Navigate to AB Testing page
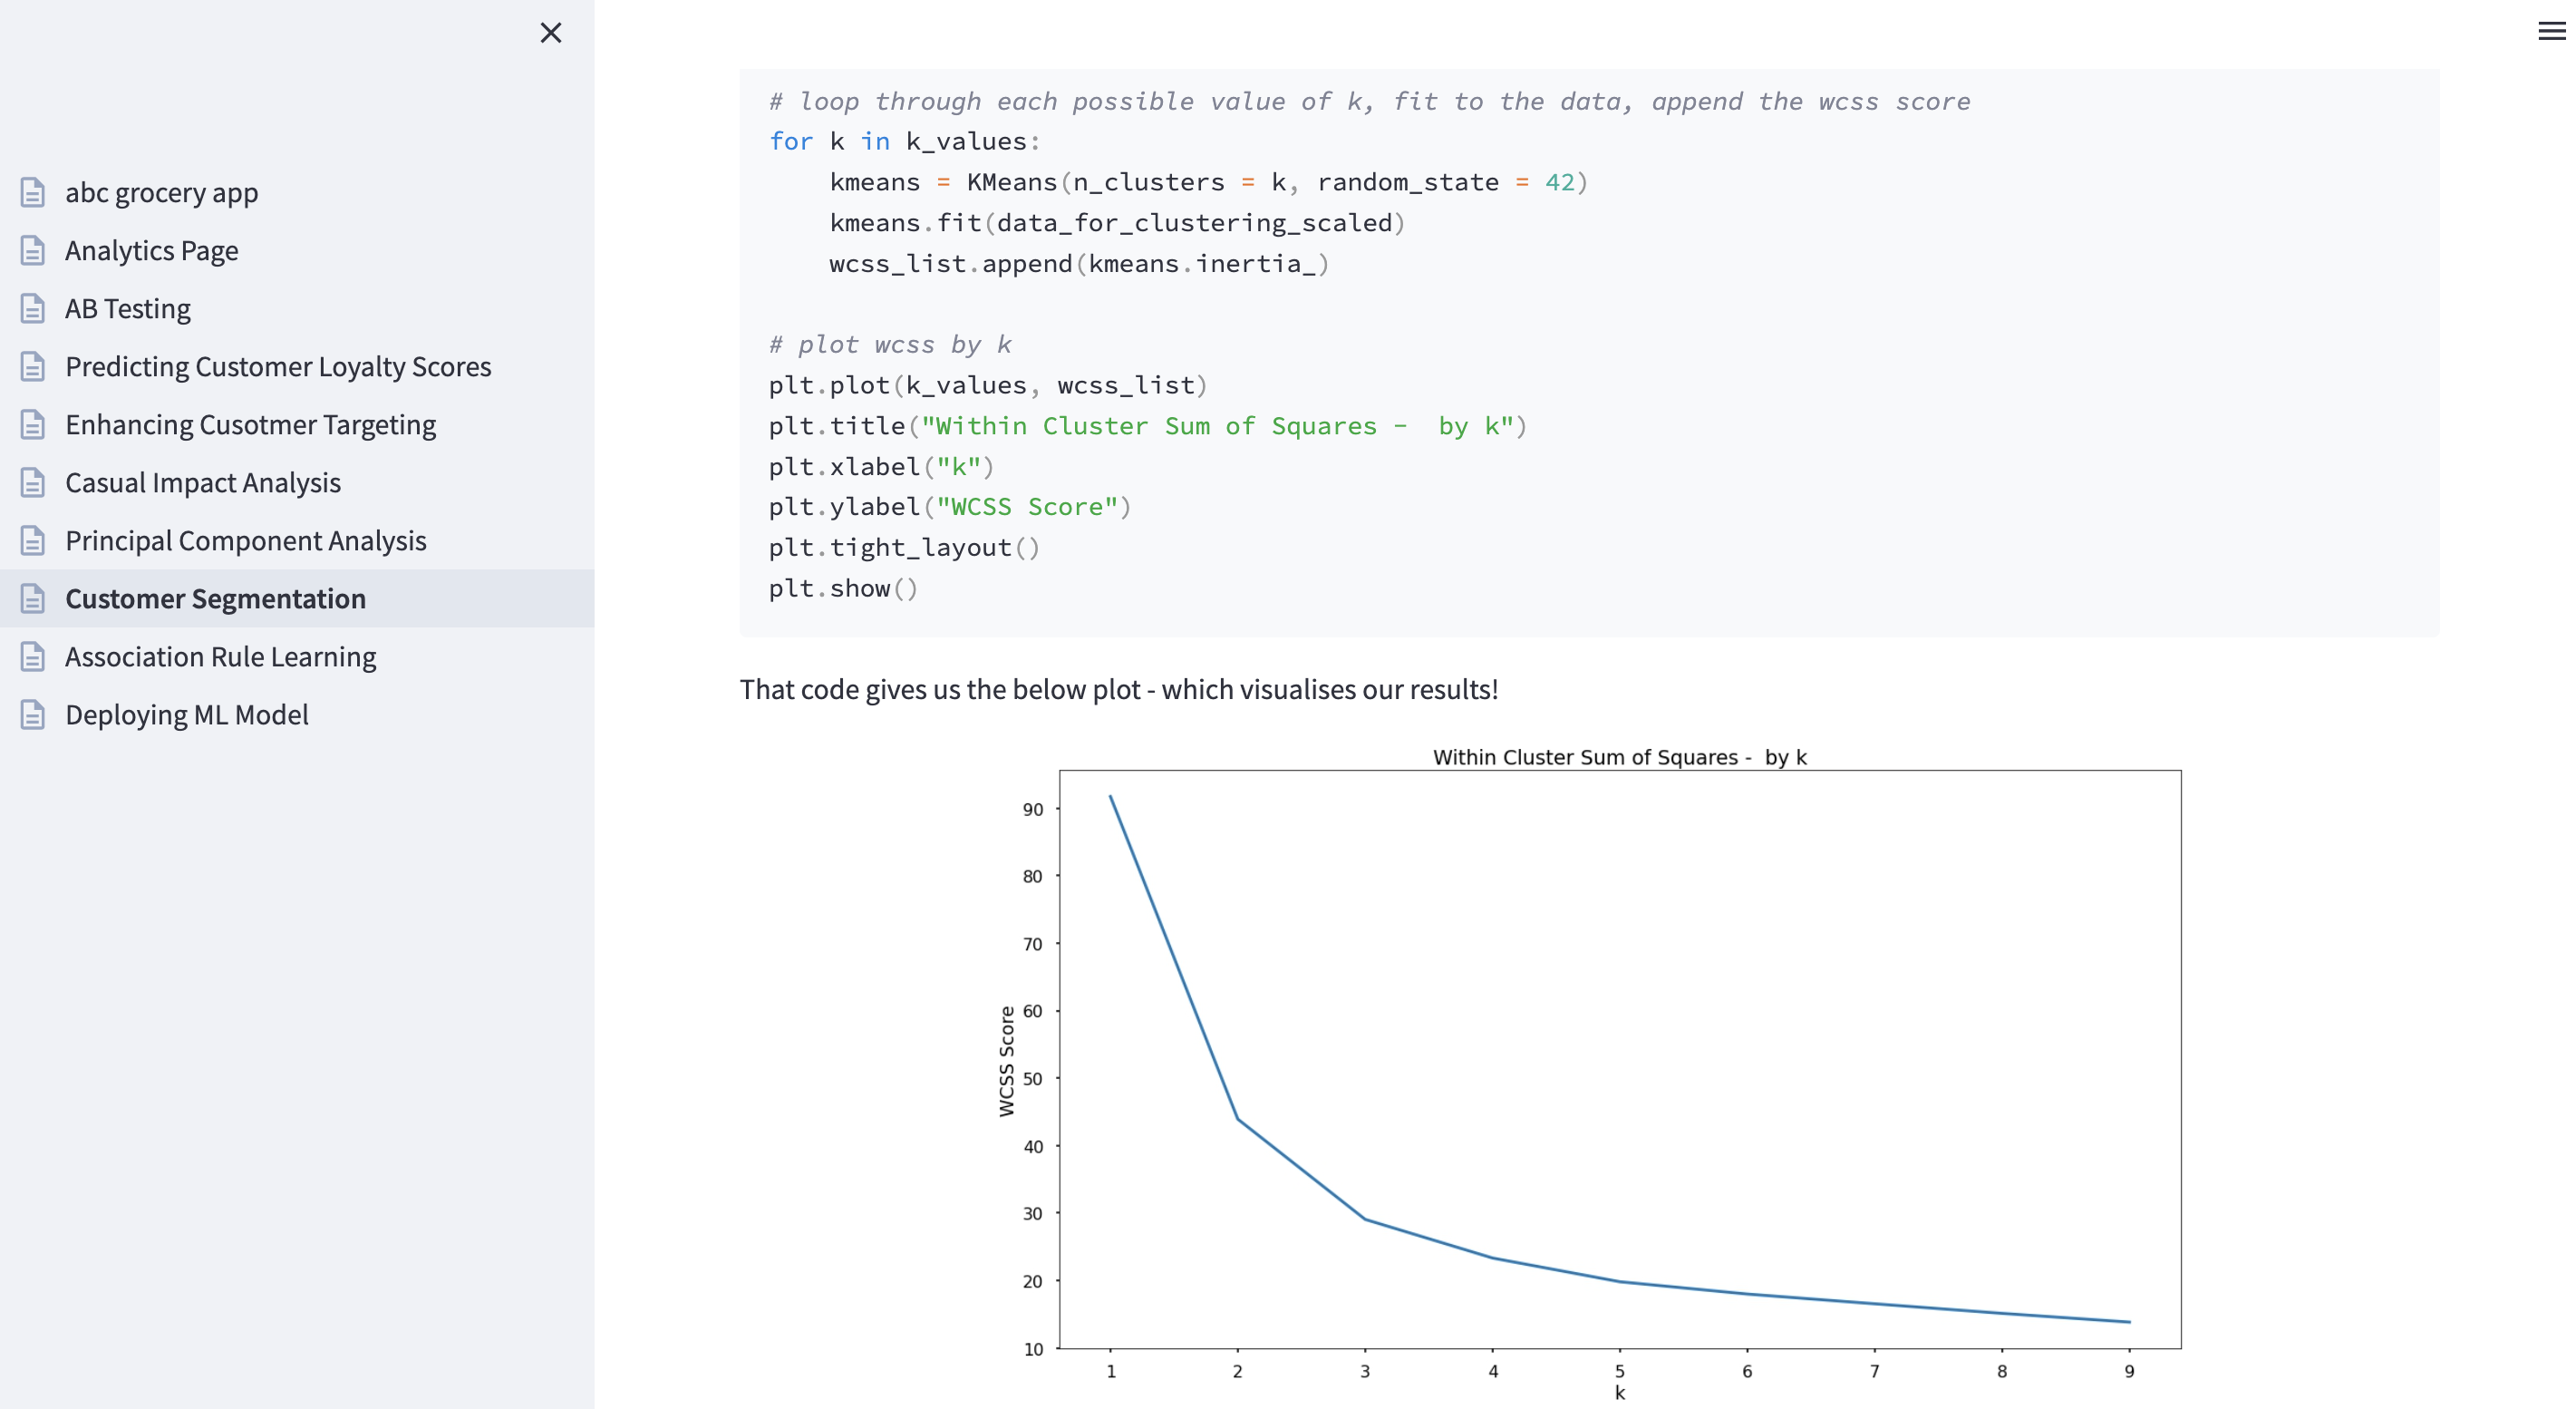Viewport: 2576px width, 1409px height. [128, 308]
